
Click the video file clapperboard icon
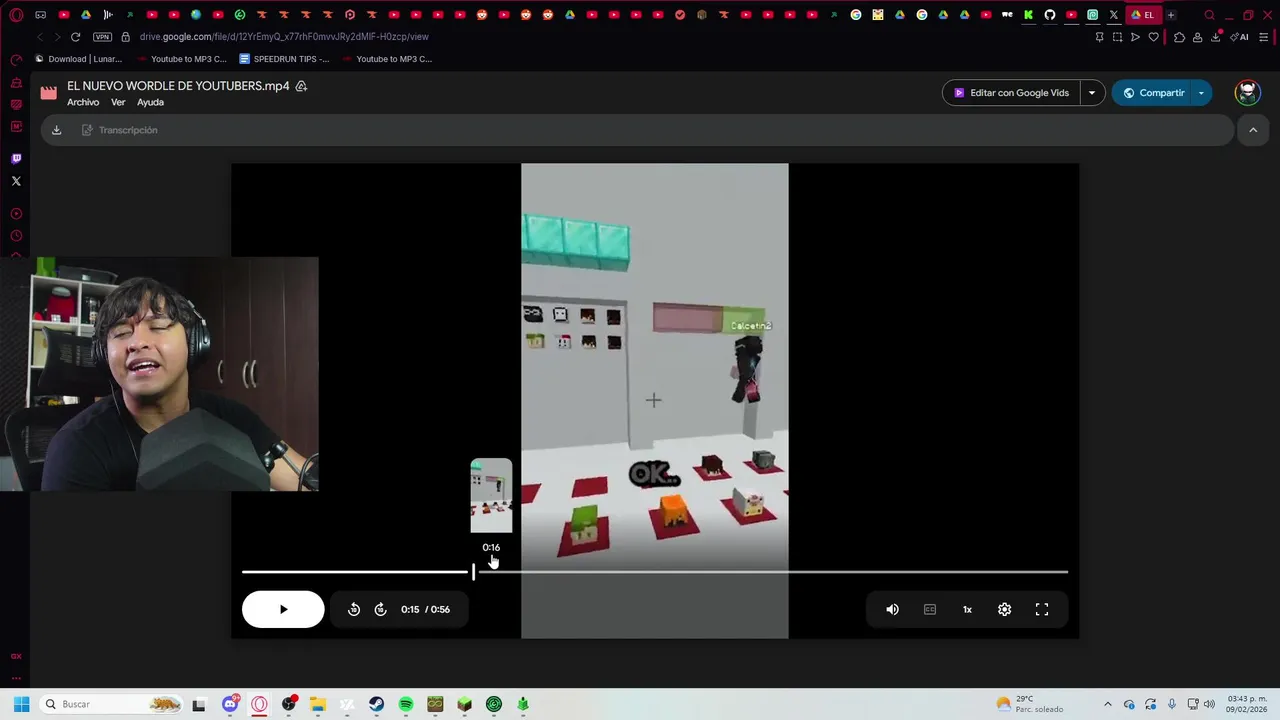(48, 93)
